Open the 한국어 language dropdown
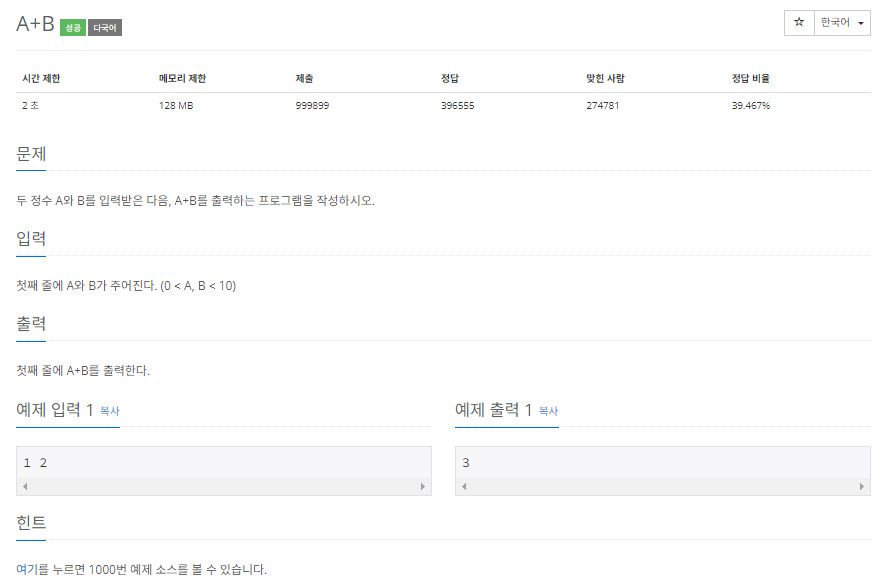 point(842,23)
